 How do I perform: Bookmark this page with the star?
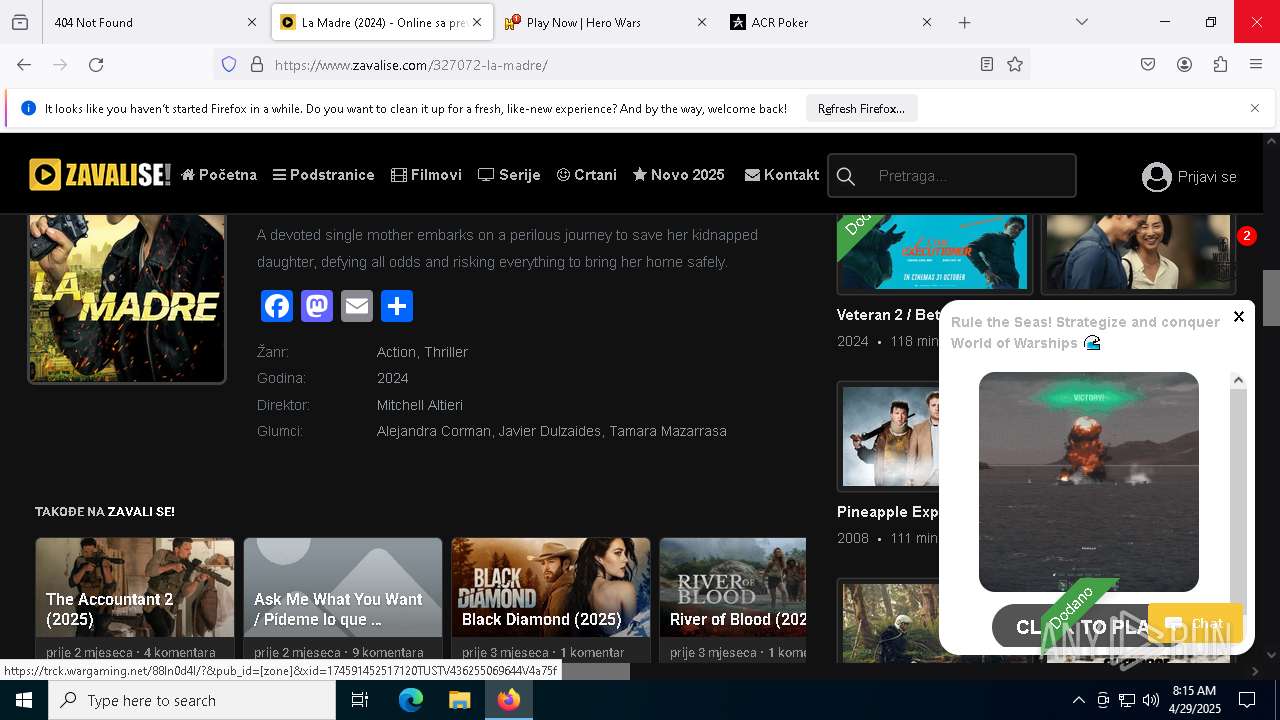pos(1015,64)
